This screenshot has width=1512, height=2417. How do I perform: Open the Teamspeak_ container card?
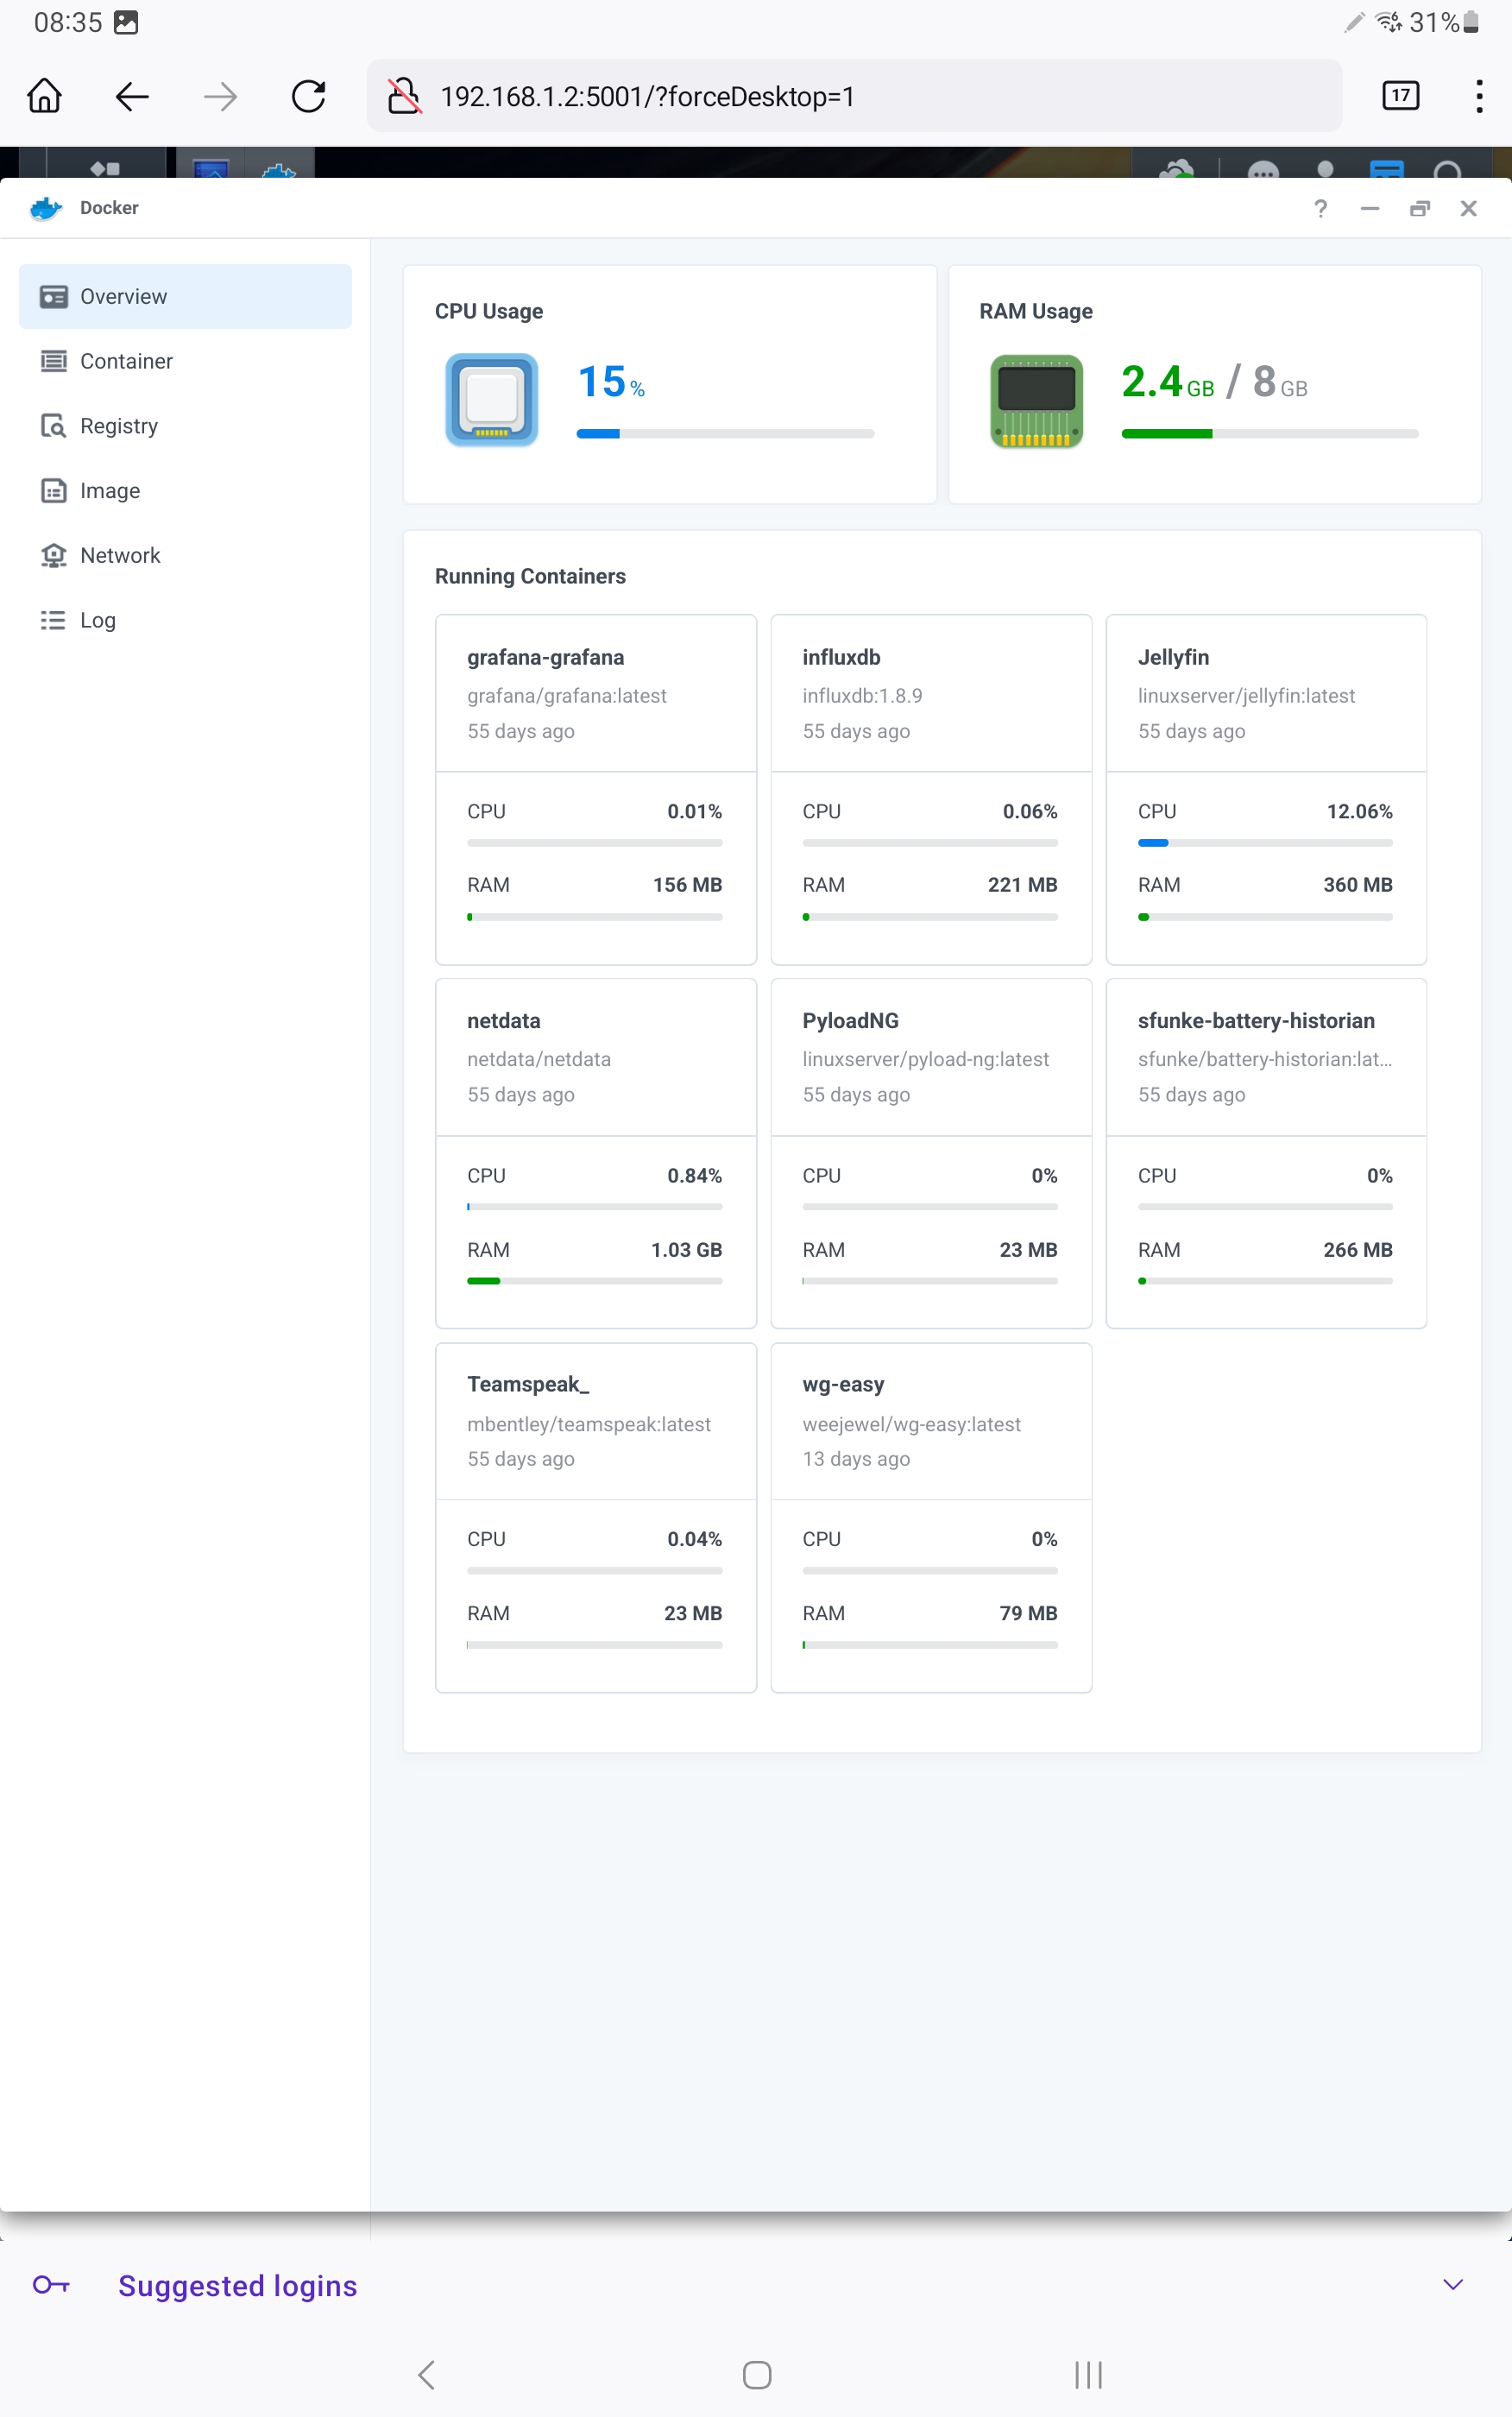coord(596,1517)
